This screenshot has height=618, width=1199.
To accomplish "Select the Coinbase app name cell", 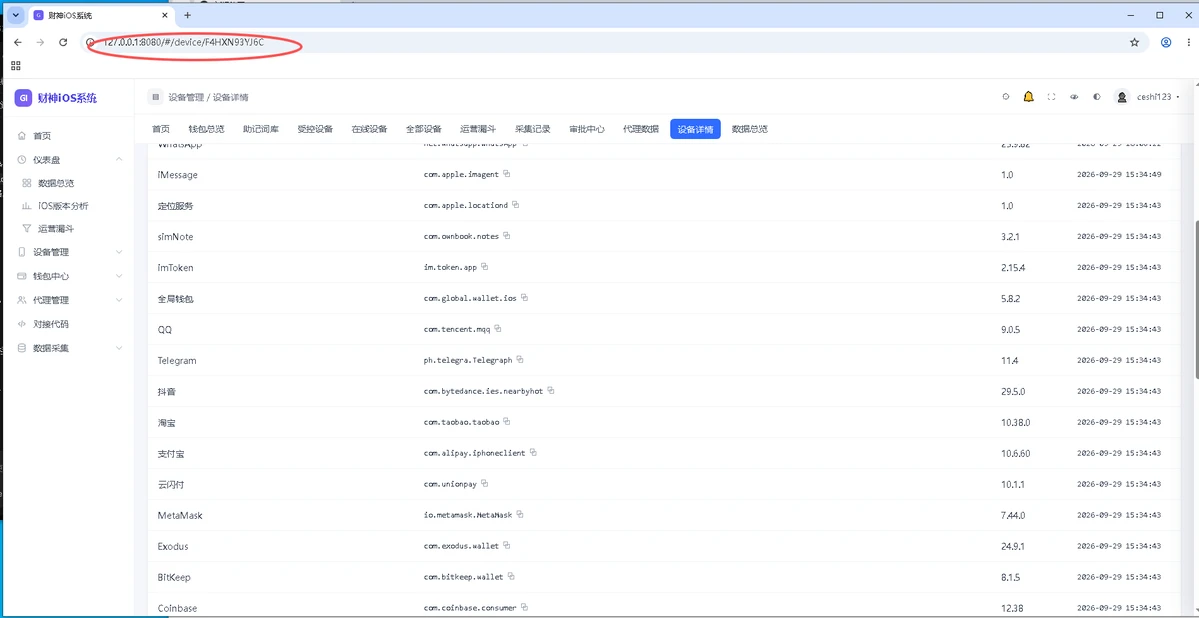I will [177, 608].
